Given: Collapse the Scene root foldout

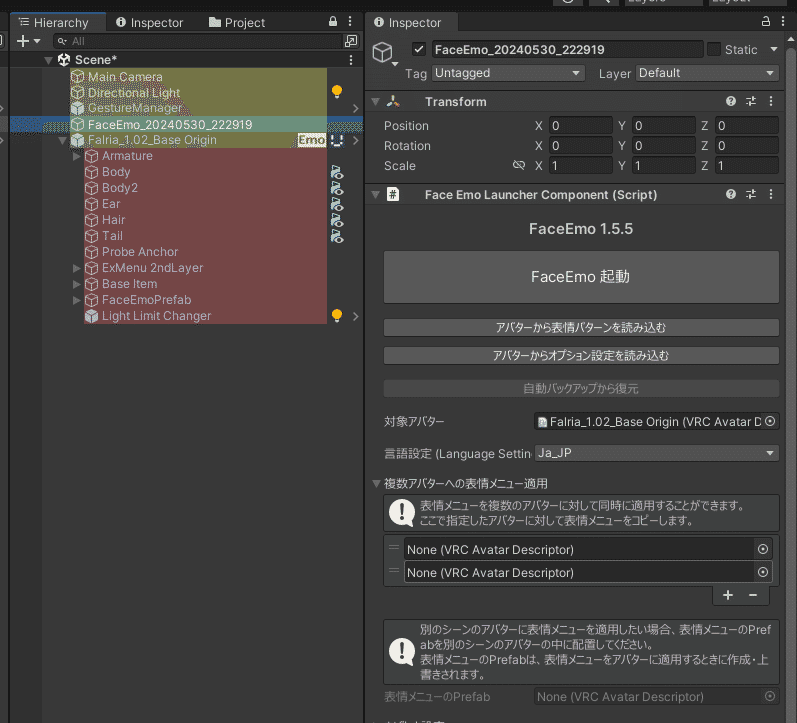Looking at the screenshot, I should 48,60.
